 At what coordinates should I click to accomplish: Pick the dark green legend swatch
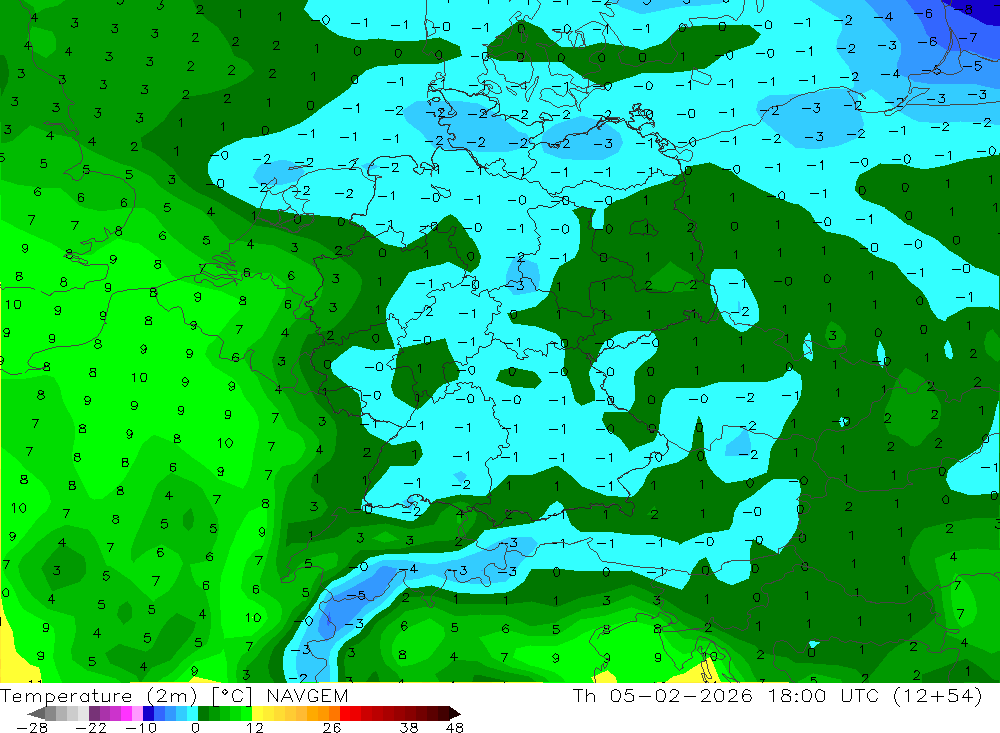tap(203, 713)
